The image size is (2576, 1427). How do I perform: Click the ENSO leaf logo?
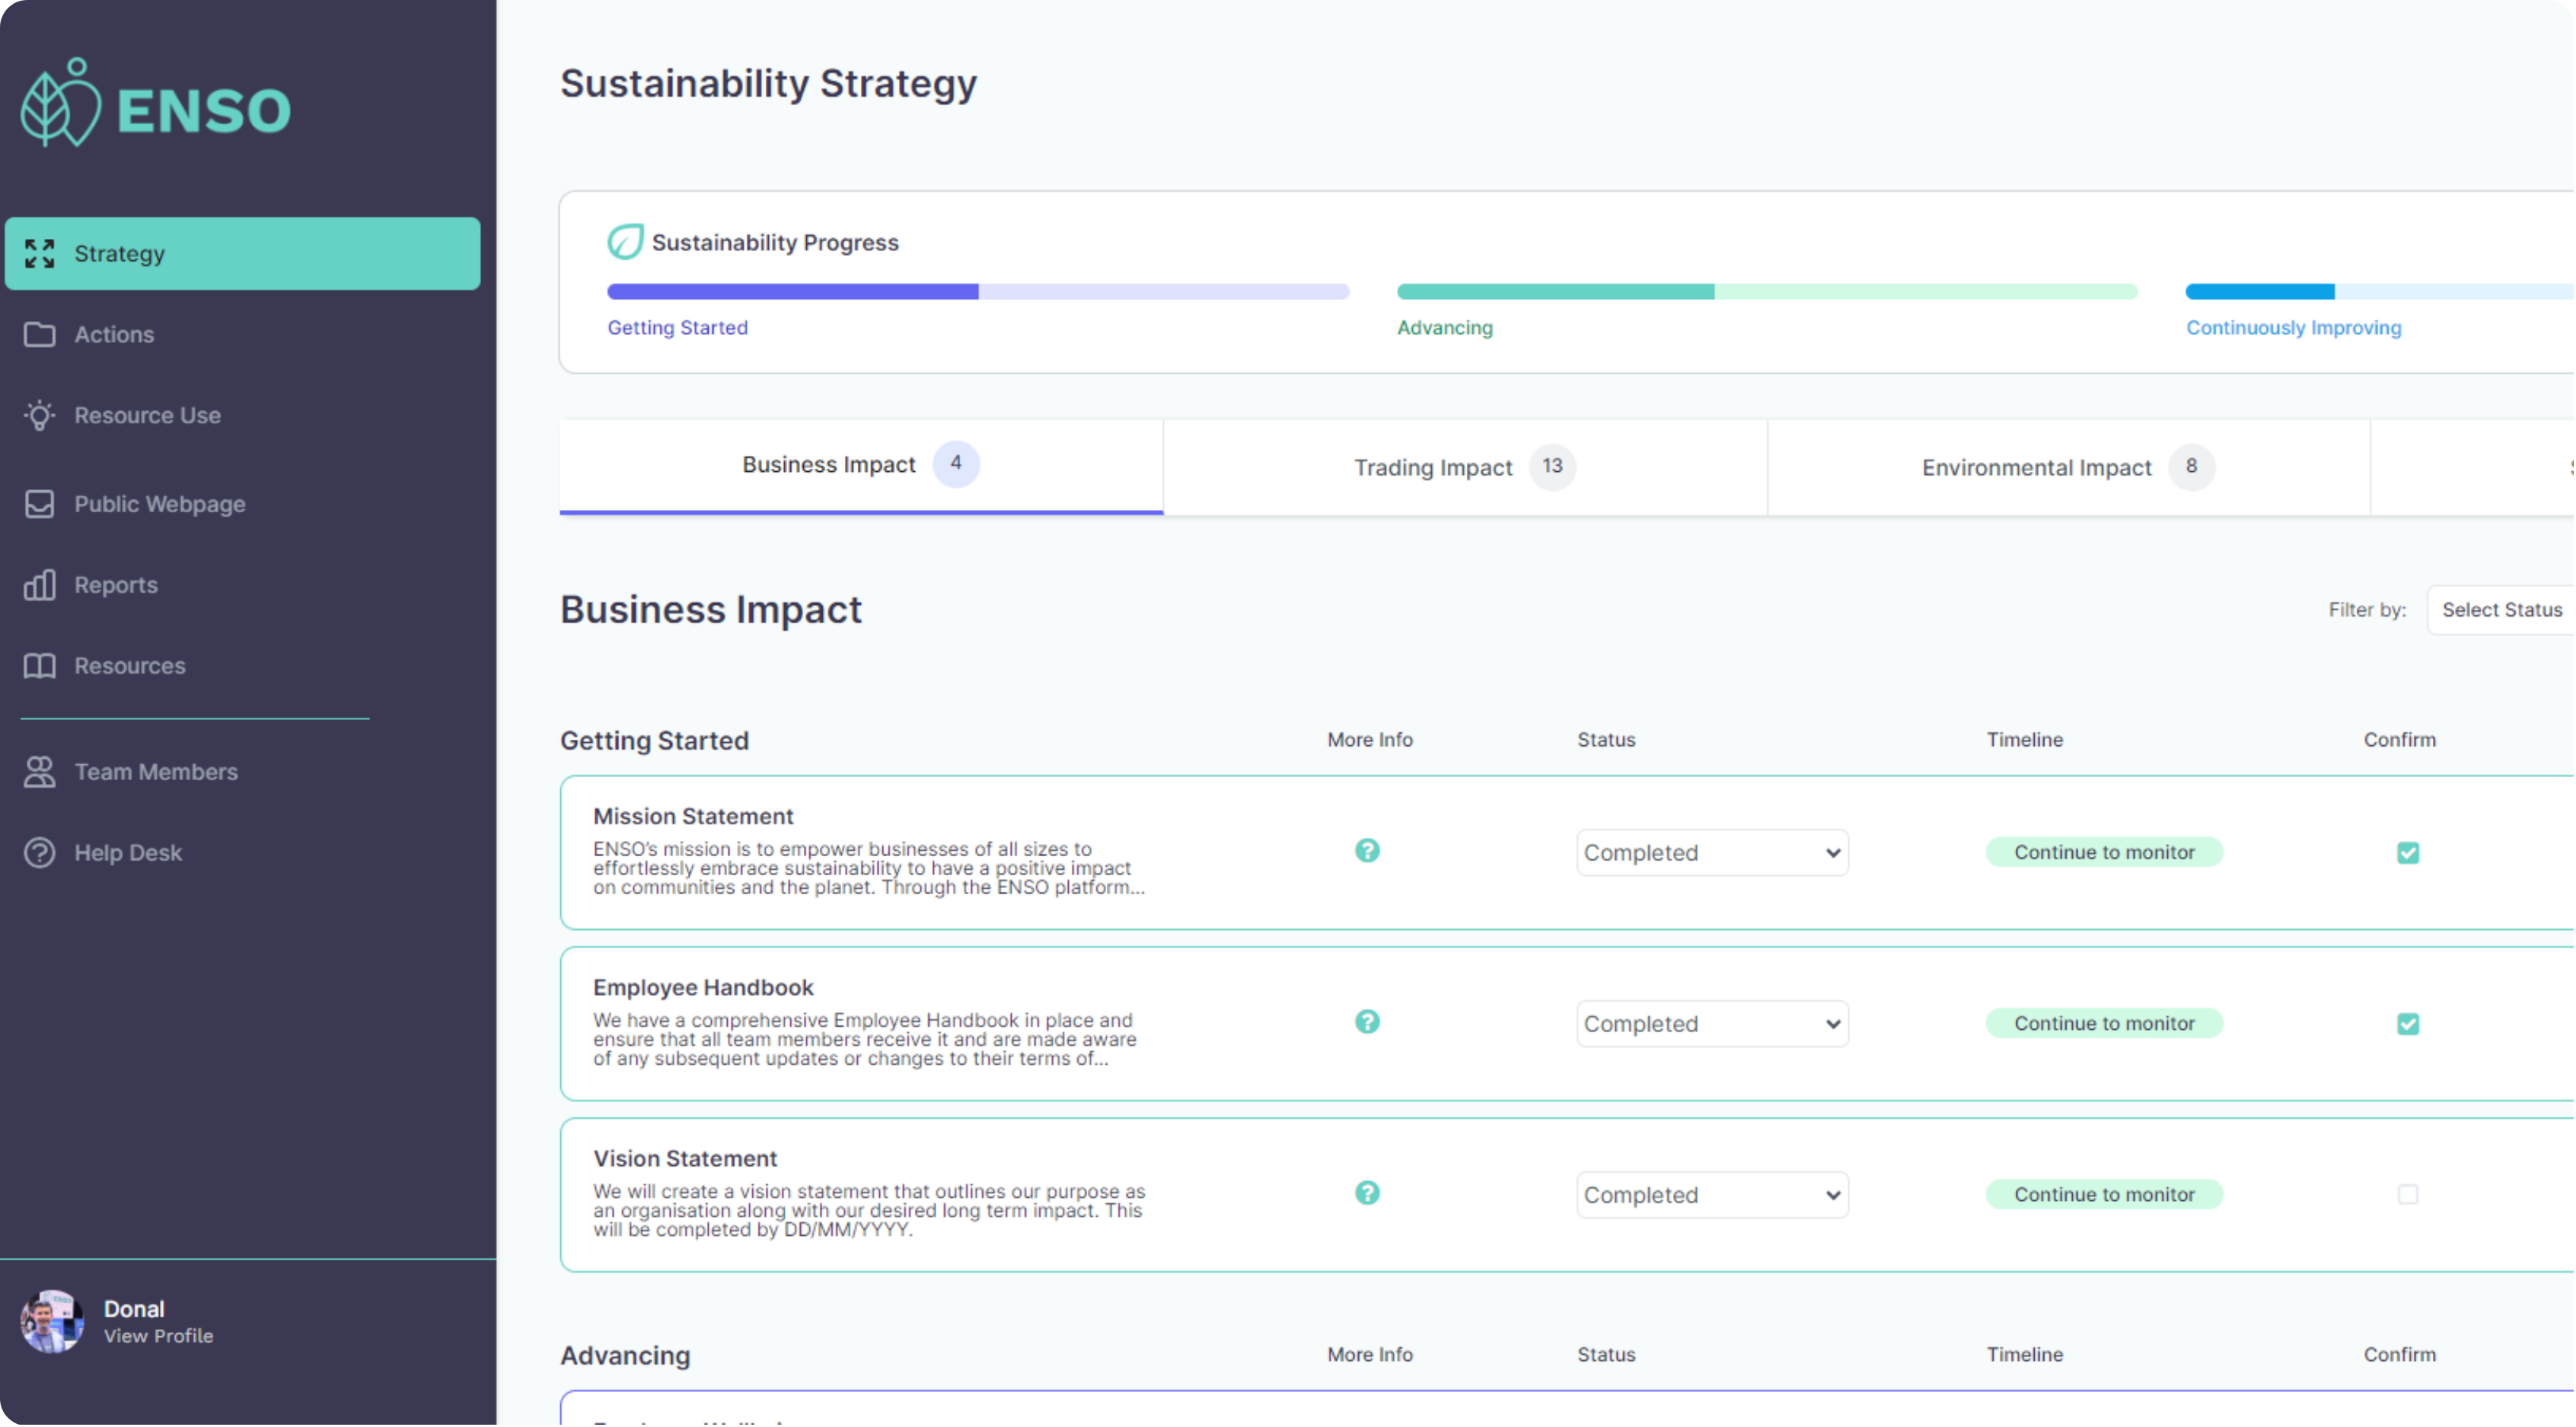tap(60, 104)
